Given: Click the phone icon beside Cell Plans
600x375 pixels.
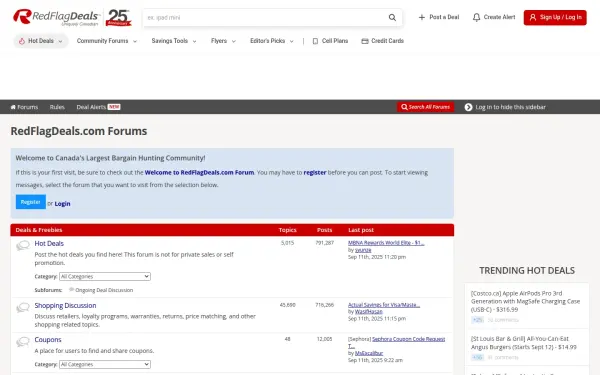Looking at the screenshot, I should click(x=315, y=41).
